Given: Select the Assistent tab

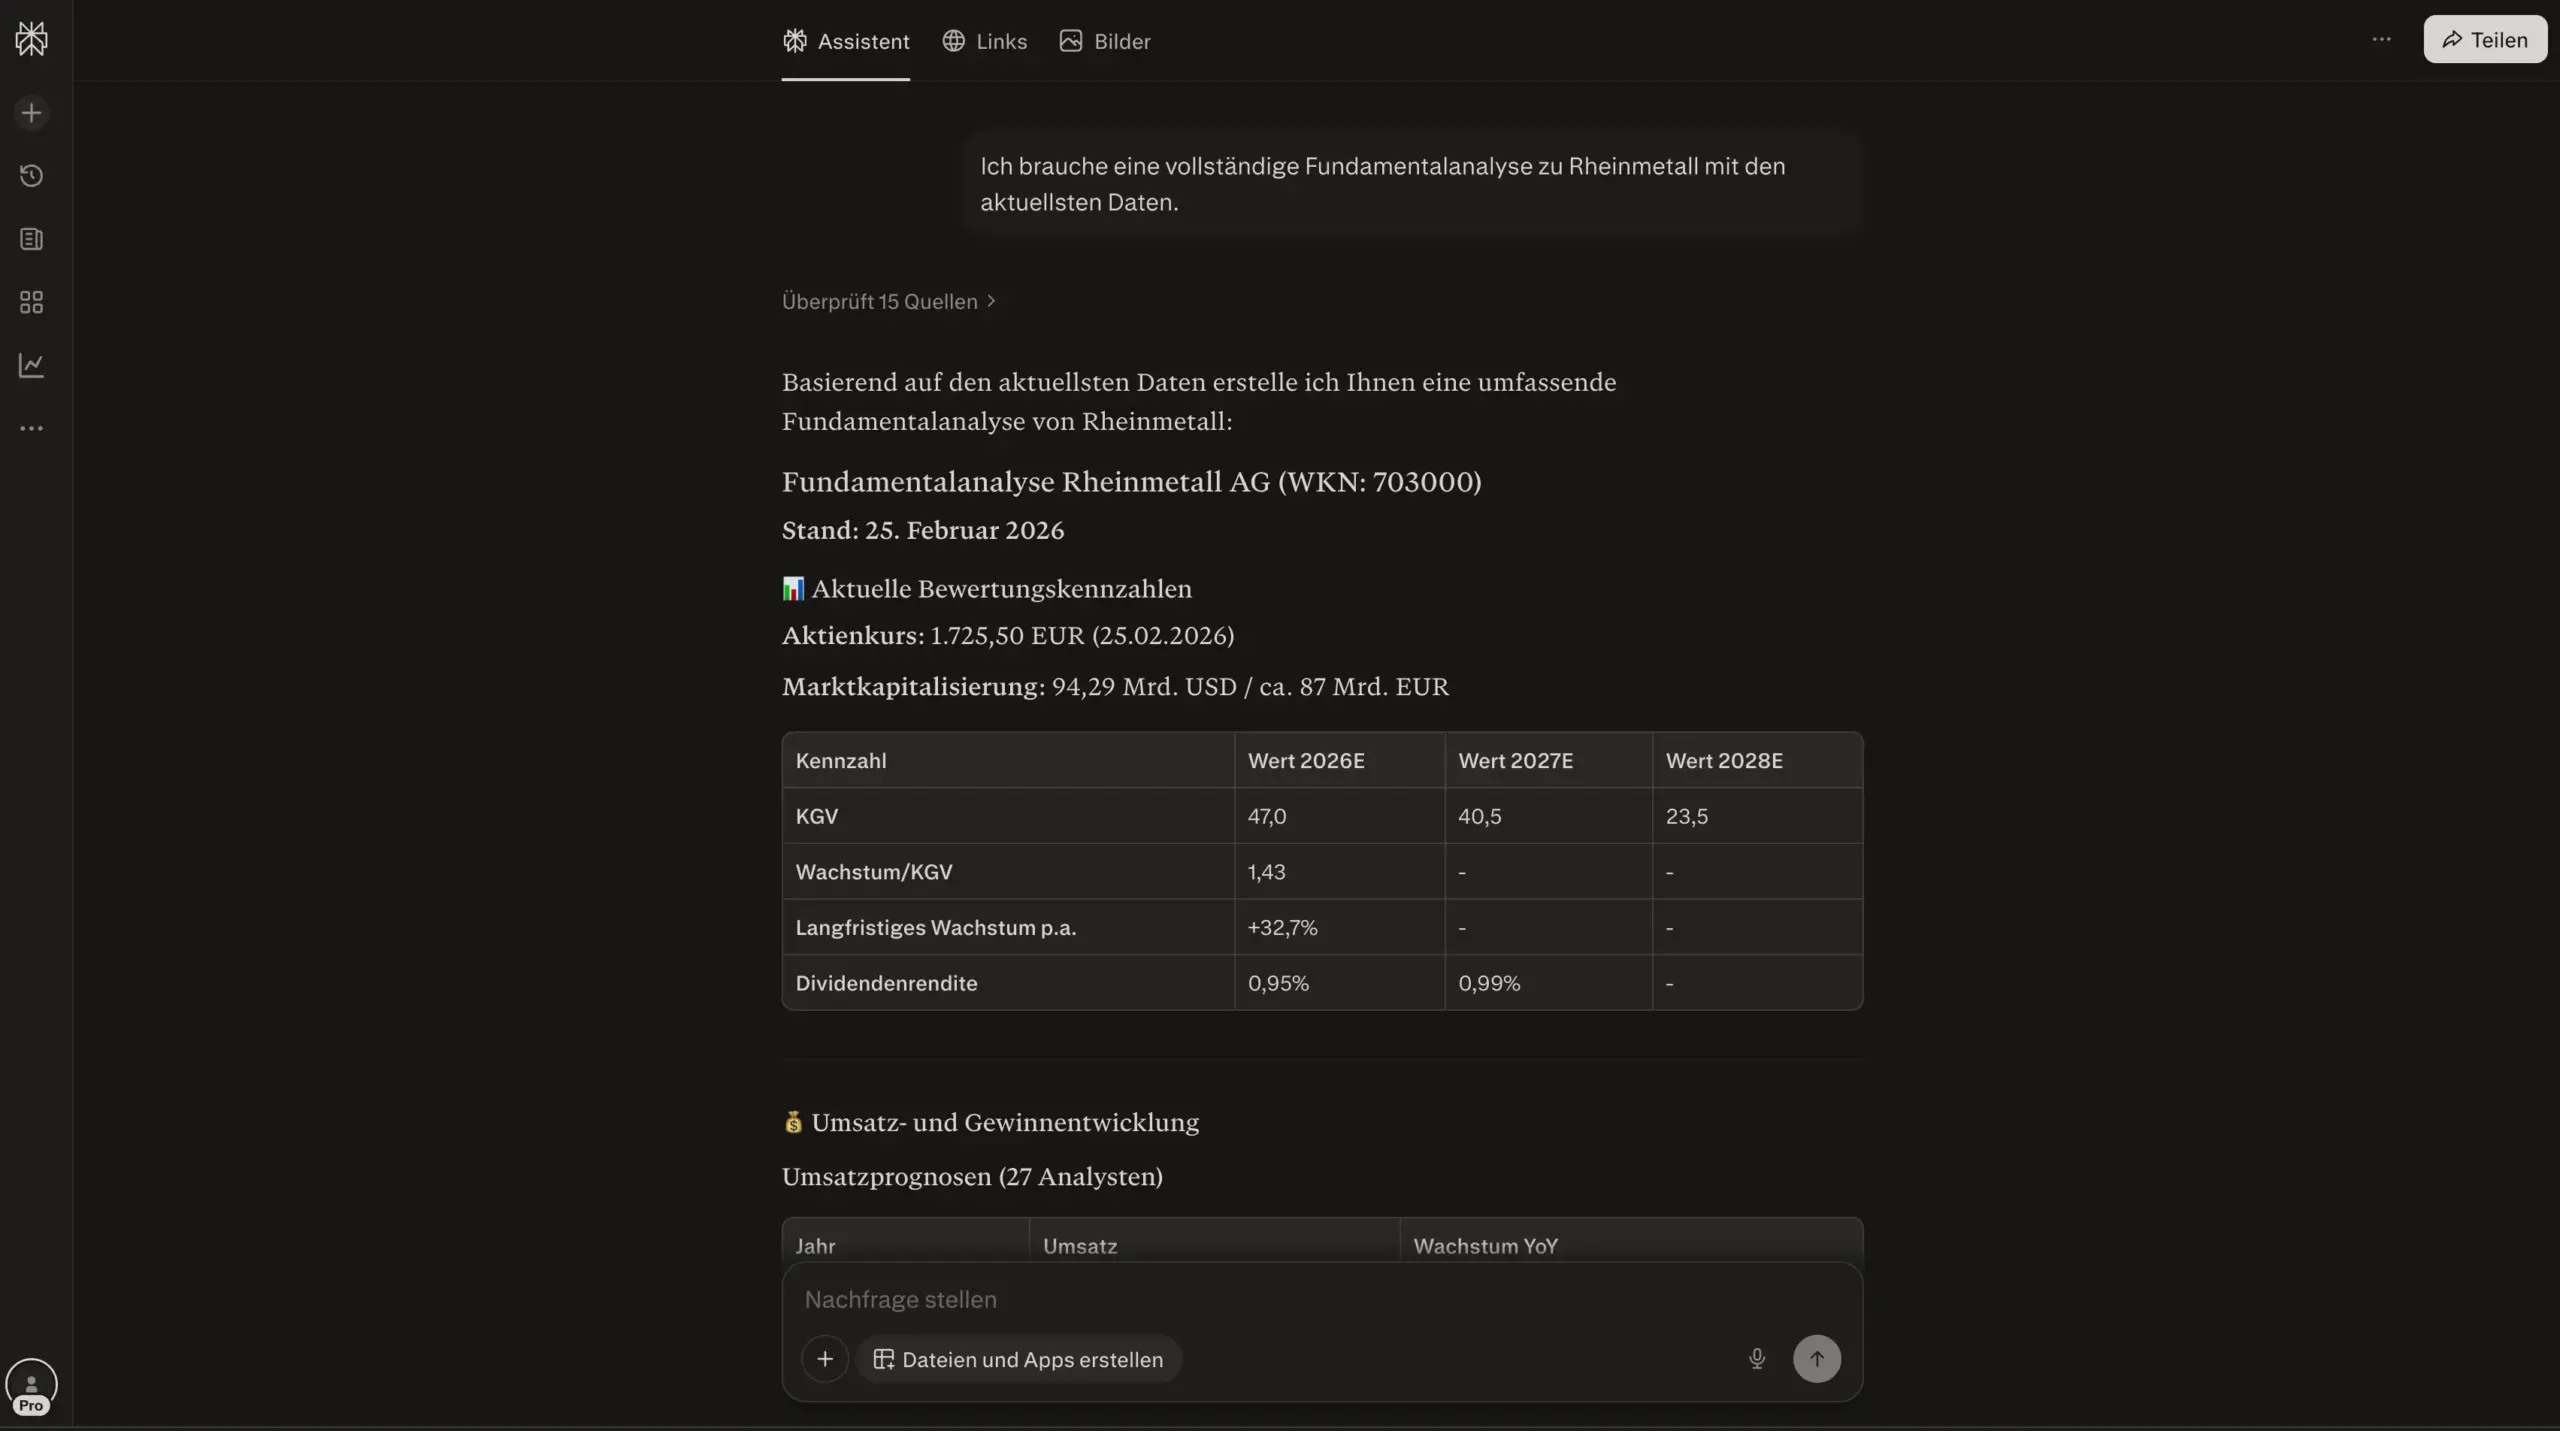Looking at the screenshot, I should (846, 41).
